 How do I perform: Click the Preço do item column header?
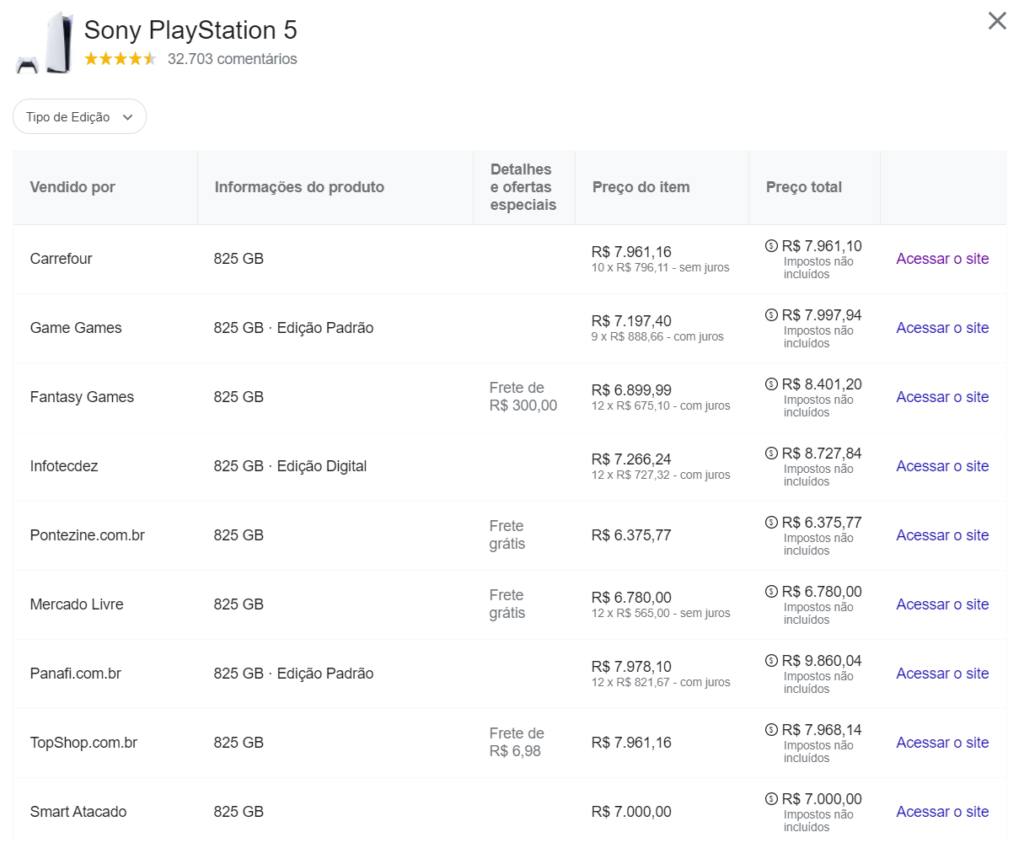(641, 187)
